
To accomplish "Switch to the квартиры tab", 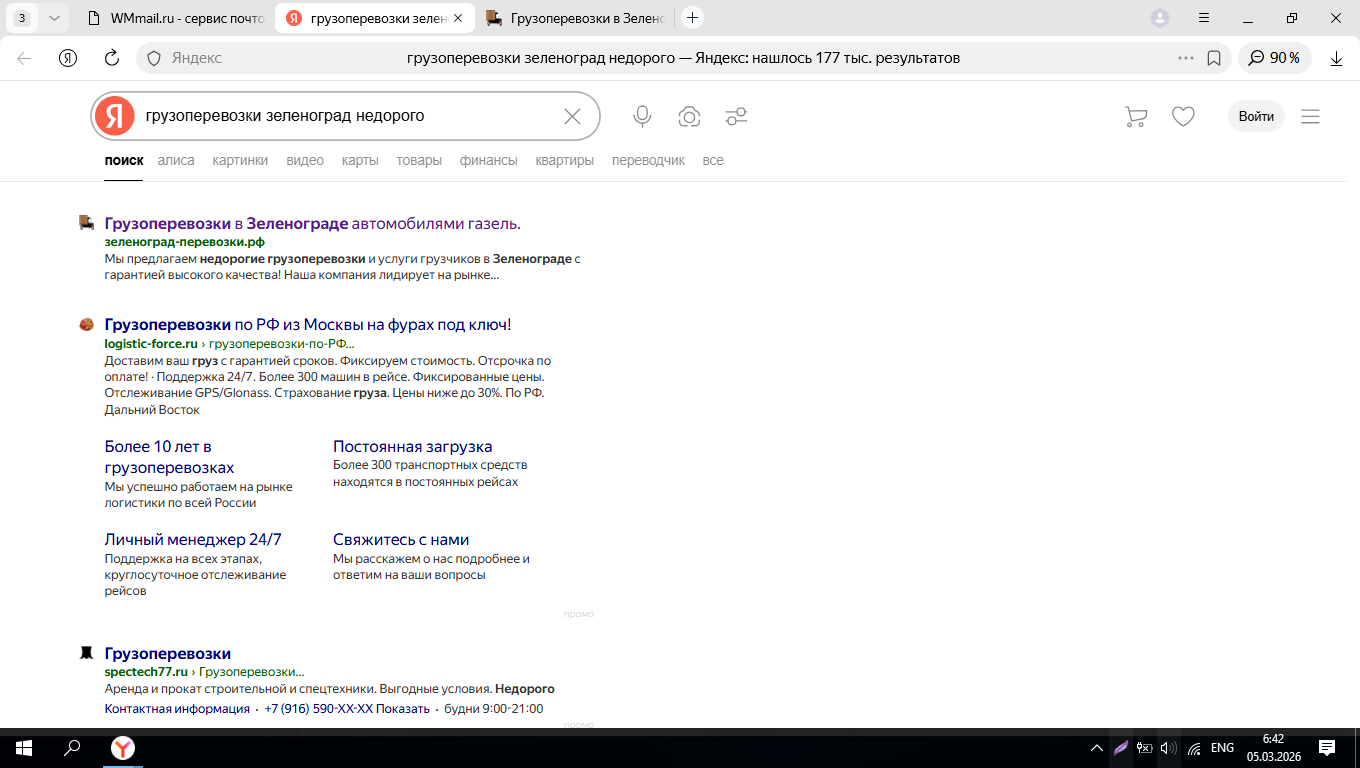I will click(565, 160).
